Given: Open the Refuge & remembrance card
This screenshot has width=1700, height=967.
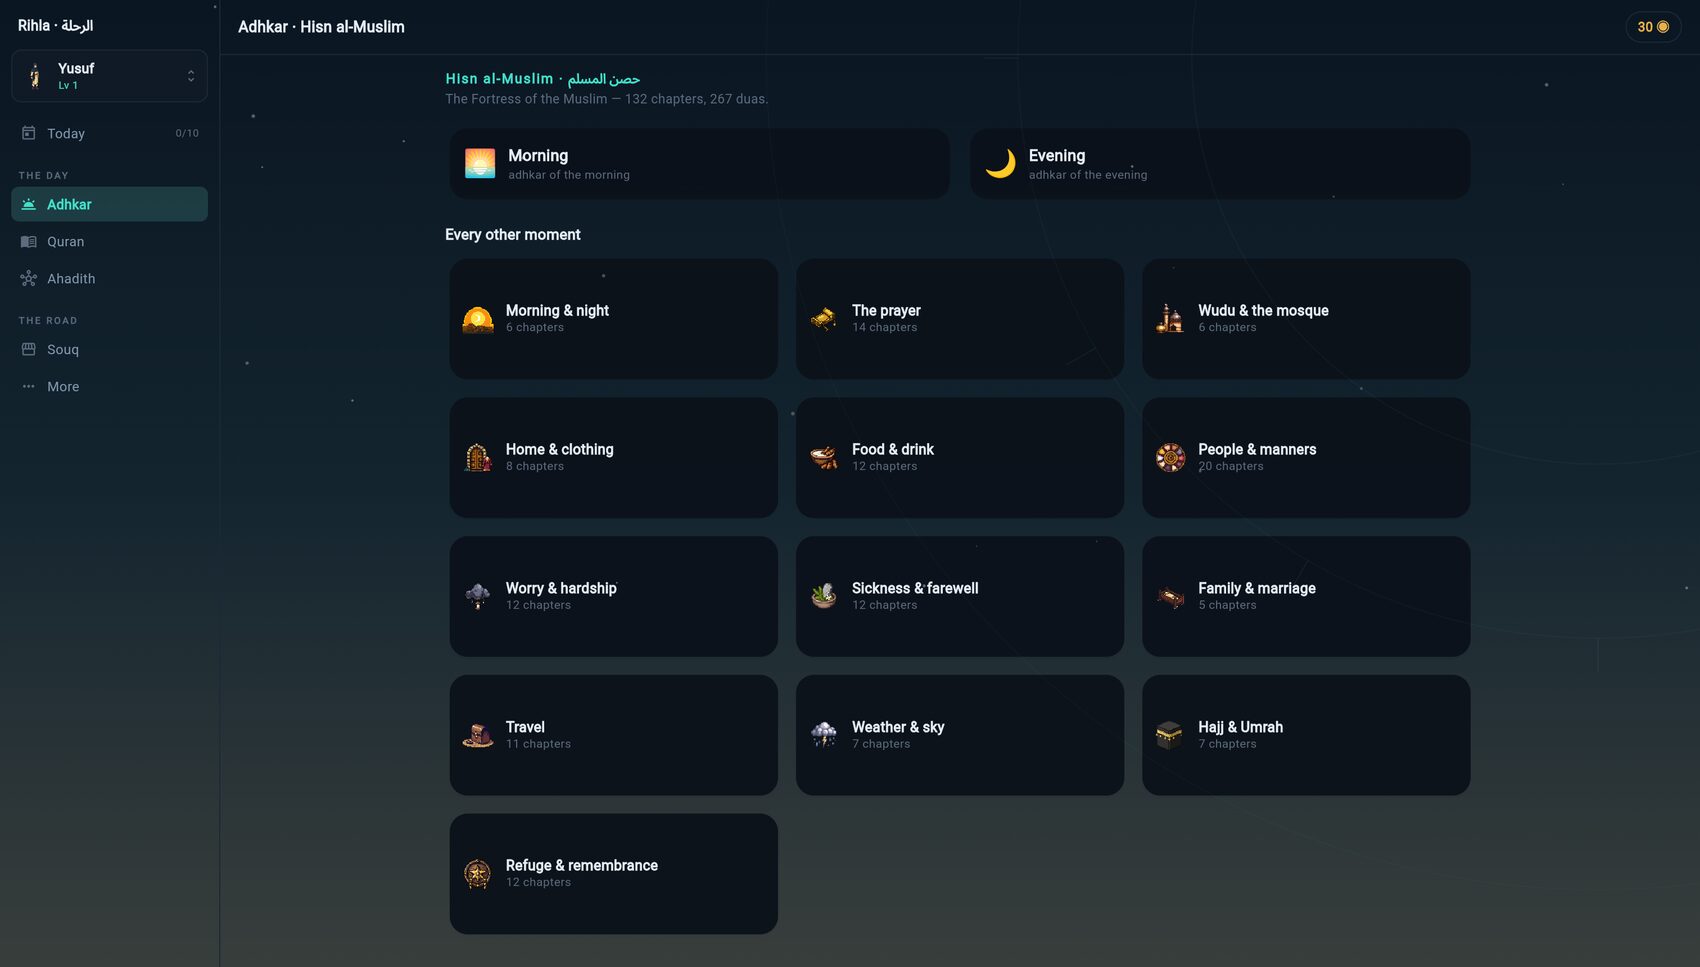Looking at the screenshot, I should click(614, 874).
